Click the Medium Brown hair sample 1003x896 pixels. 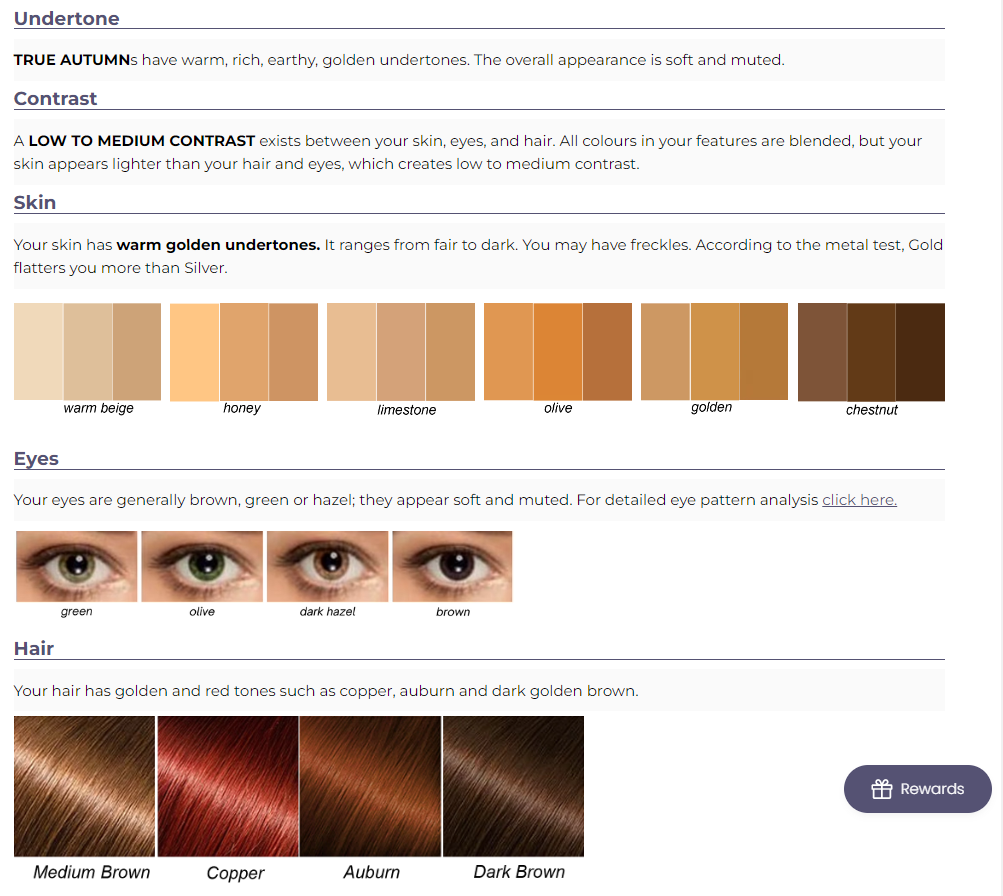(x=84, y=786)
